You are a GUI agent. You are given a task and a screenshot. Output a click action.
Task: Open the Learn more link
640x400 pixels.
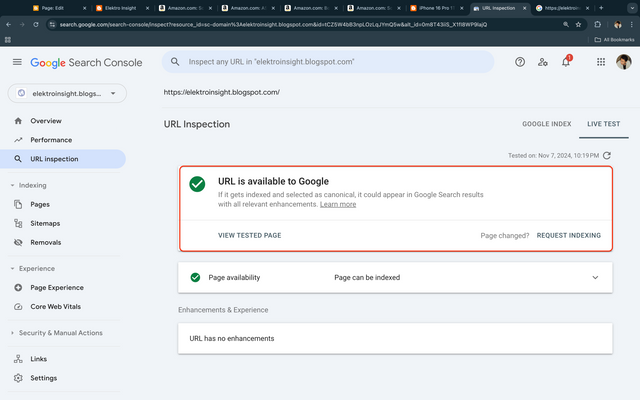pos(338,204)
